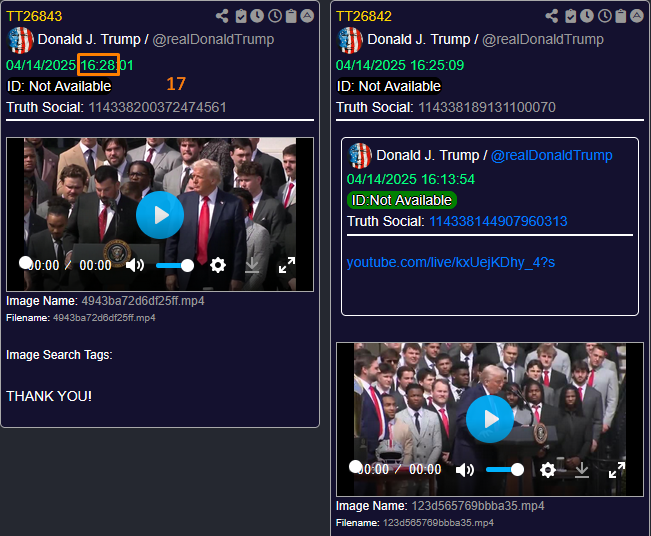Click the share icon on card TT26843
Image resolution: width=651 pixels, height=536 pixels.
(x=222, y=16)
